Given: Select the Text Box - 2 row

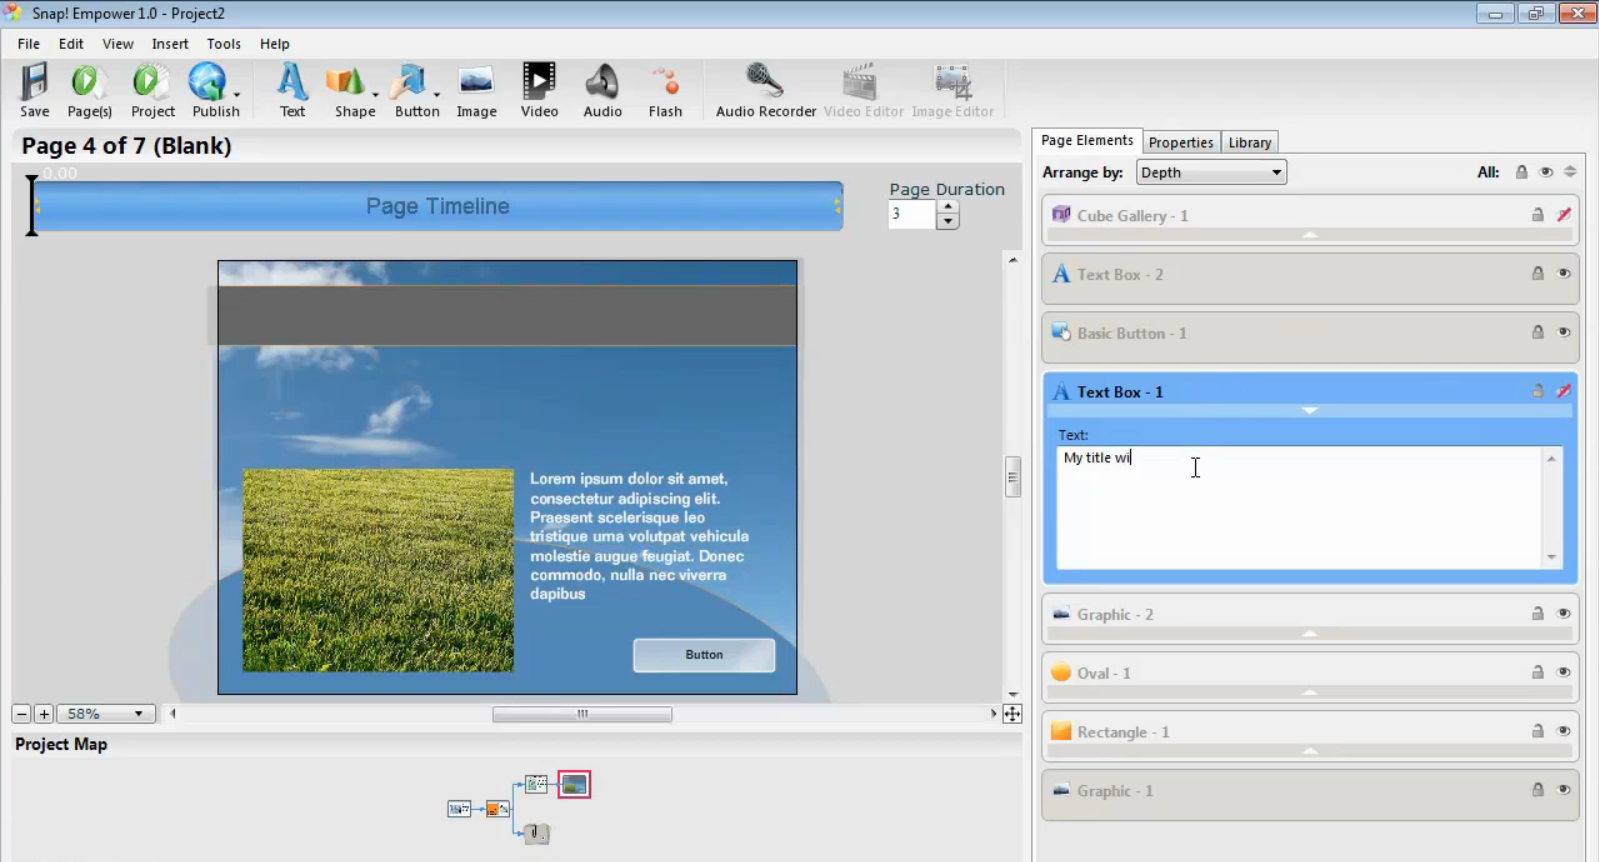Looking at the screenshot, I should tap(1310, 278).
